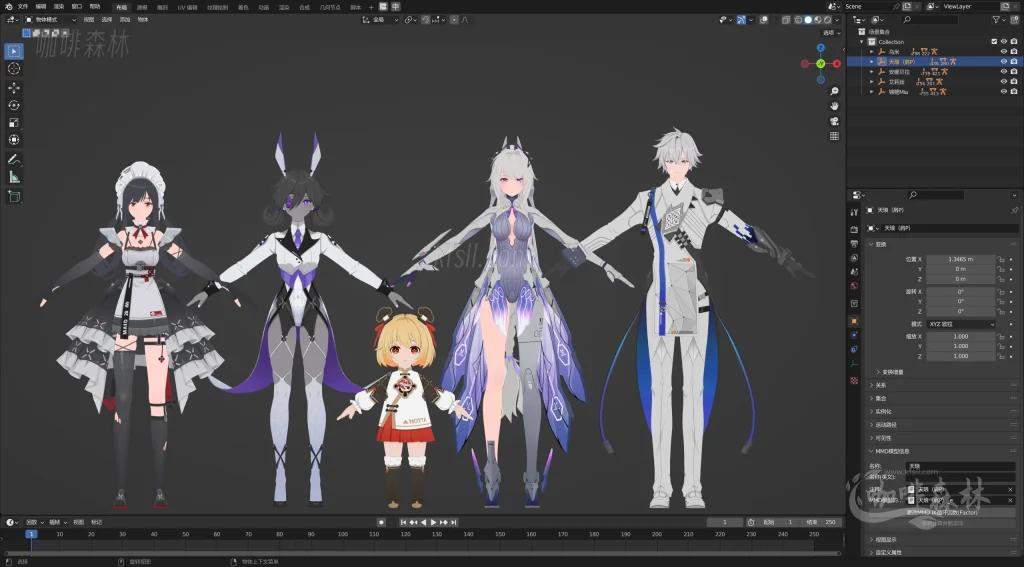
Task: Open the Output properties tab
Action: (x=854, y=244)
